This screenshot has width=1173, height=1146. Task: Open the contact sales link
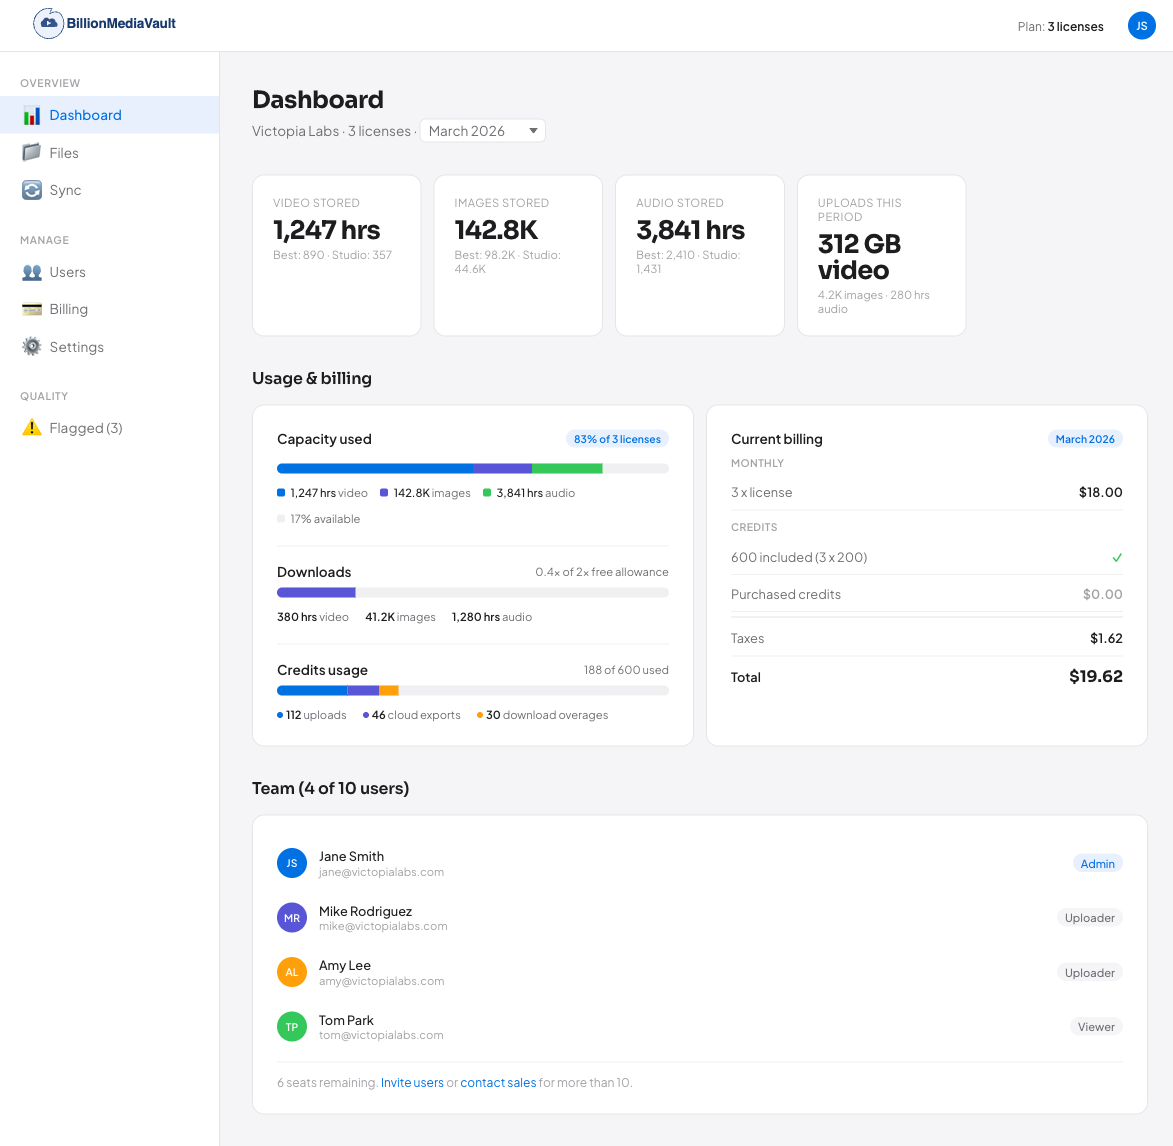497,1082
